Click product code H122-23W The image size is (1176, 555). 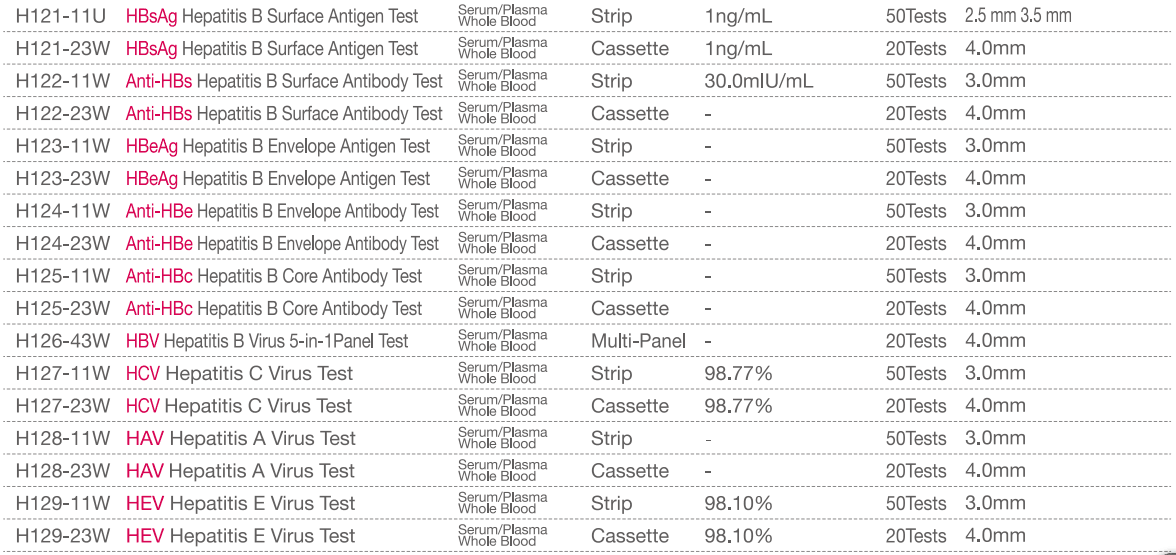coord(63,114)
